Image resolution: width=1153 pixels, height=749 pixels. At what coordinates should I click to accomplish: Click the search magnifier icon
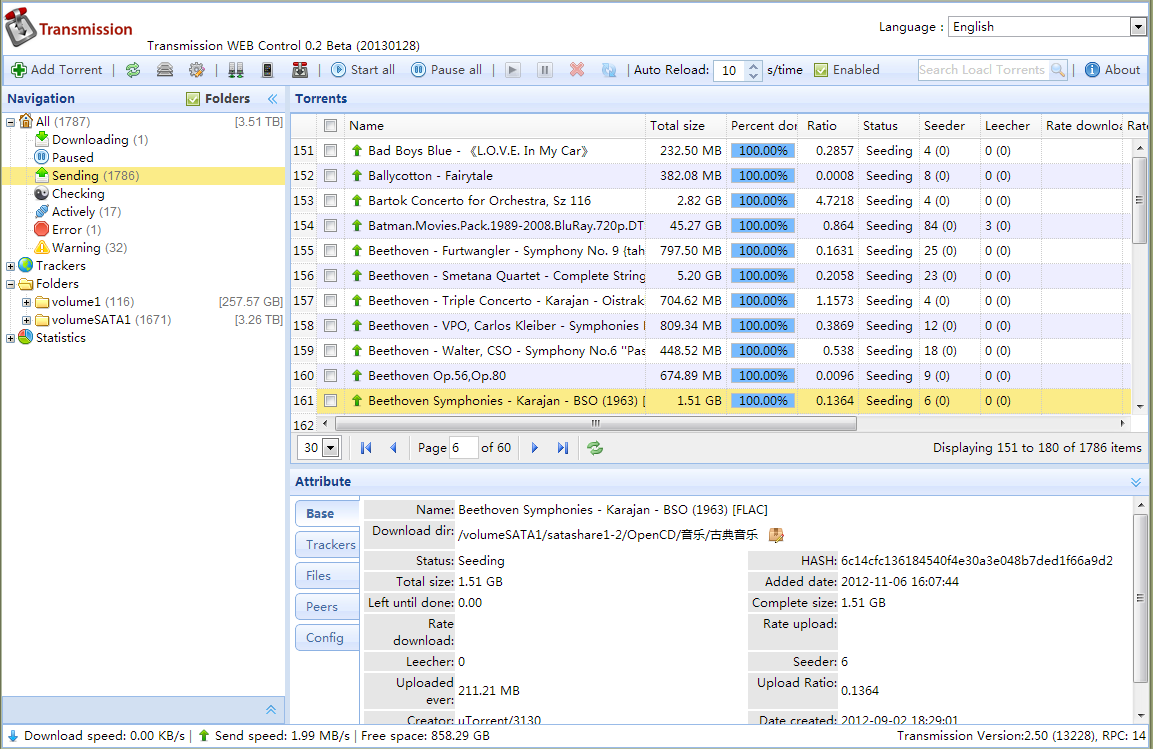tap(1058, 70)
